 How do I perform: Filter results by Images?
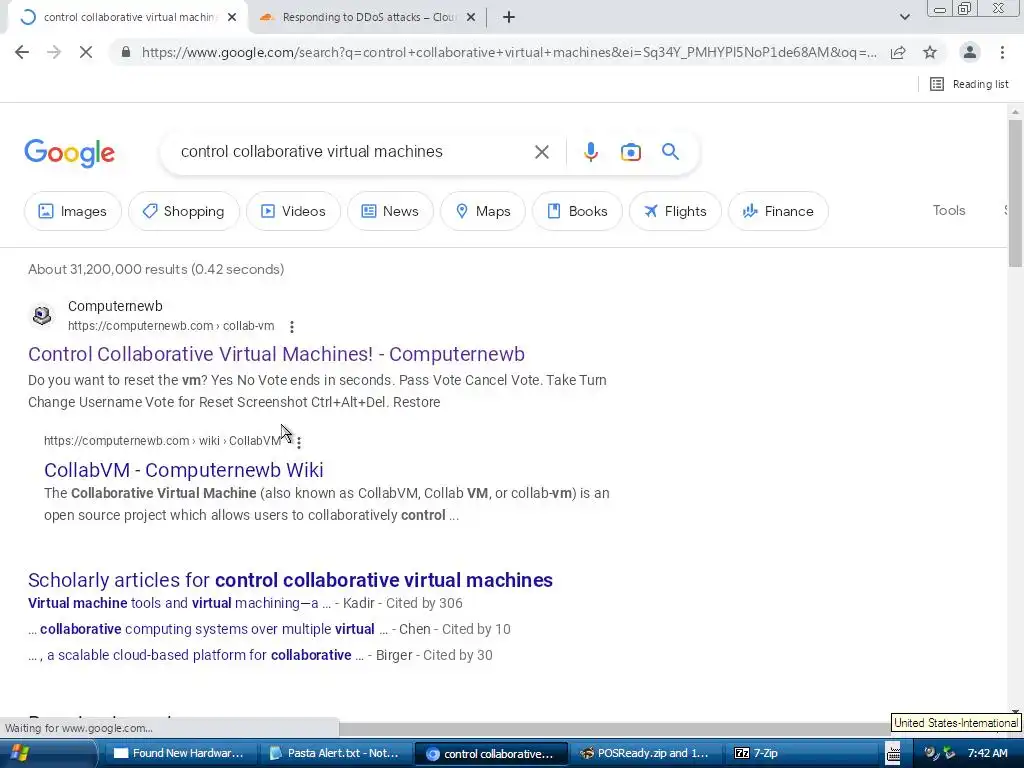coord(72,211)
